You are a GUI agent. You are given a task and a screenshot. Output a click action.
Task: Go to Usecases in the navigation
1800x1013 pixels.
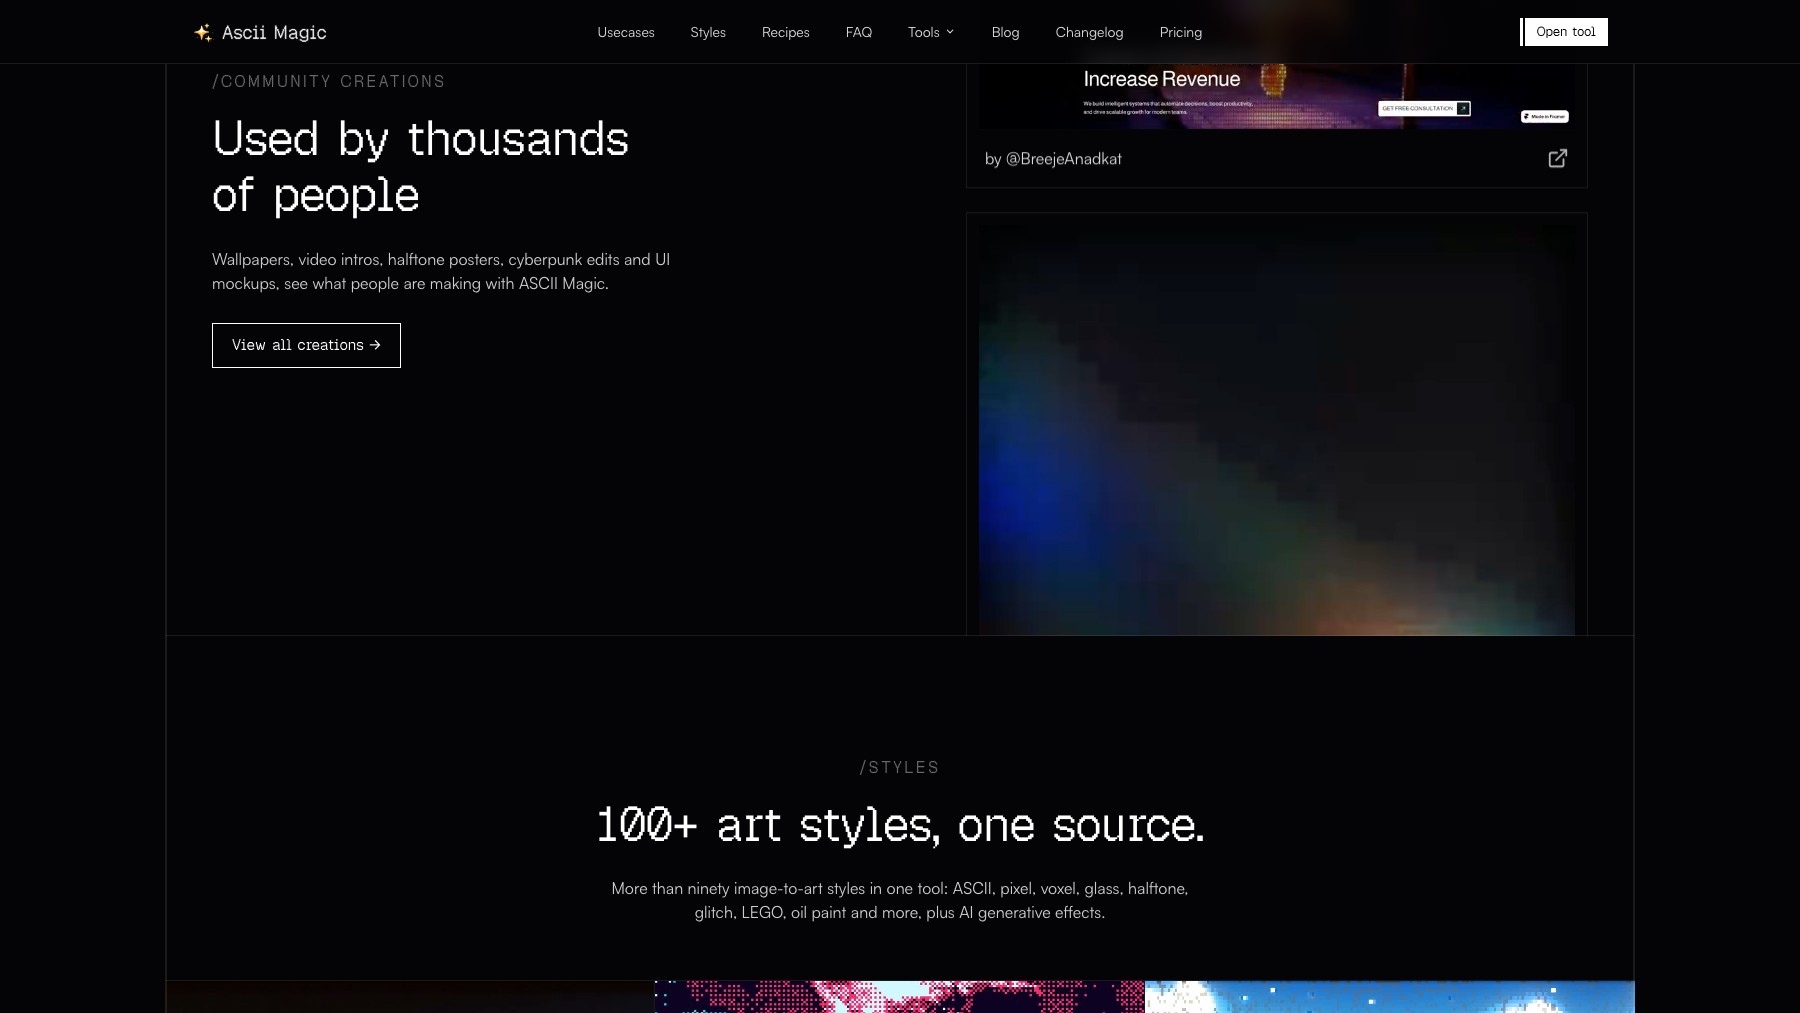tap(626, 32)
